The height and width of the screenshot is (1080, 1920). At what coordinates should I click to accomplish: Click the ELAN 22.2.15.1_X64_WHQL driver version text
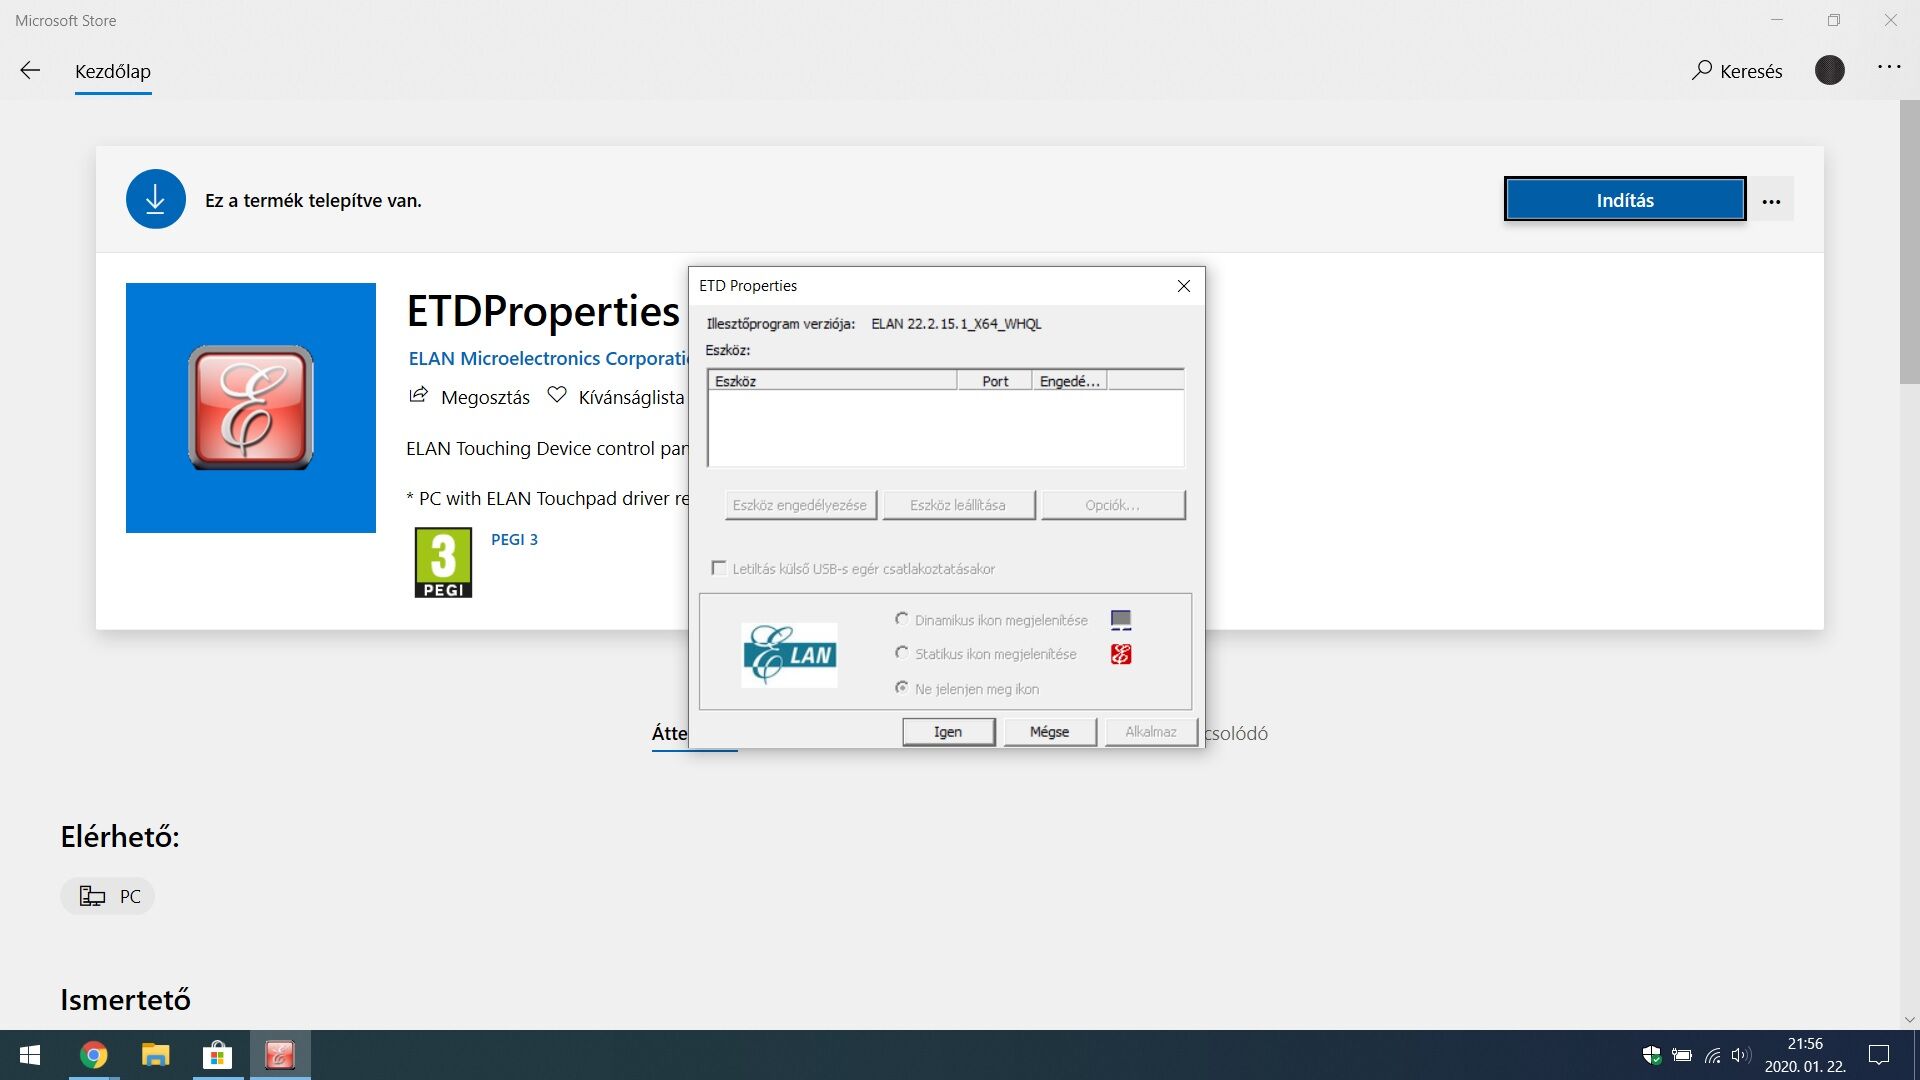(x=956, y=324)
